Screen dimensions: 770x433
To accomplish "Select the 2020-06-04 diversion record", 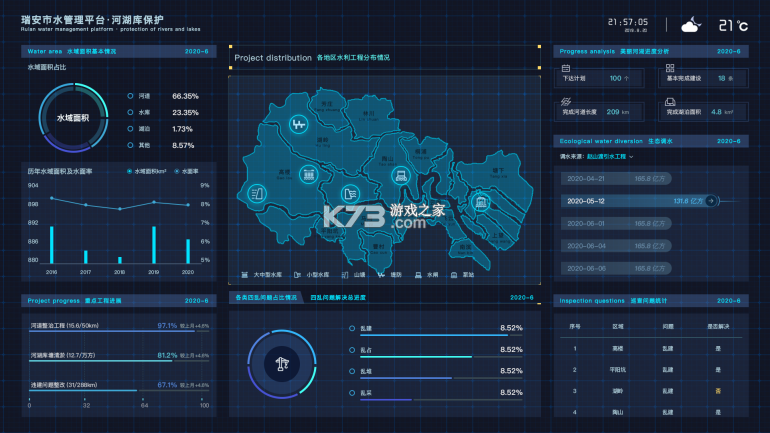I will click(x=616, y=246).
